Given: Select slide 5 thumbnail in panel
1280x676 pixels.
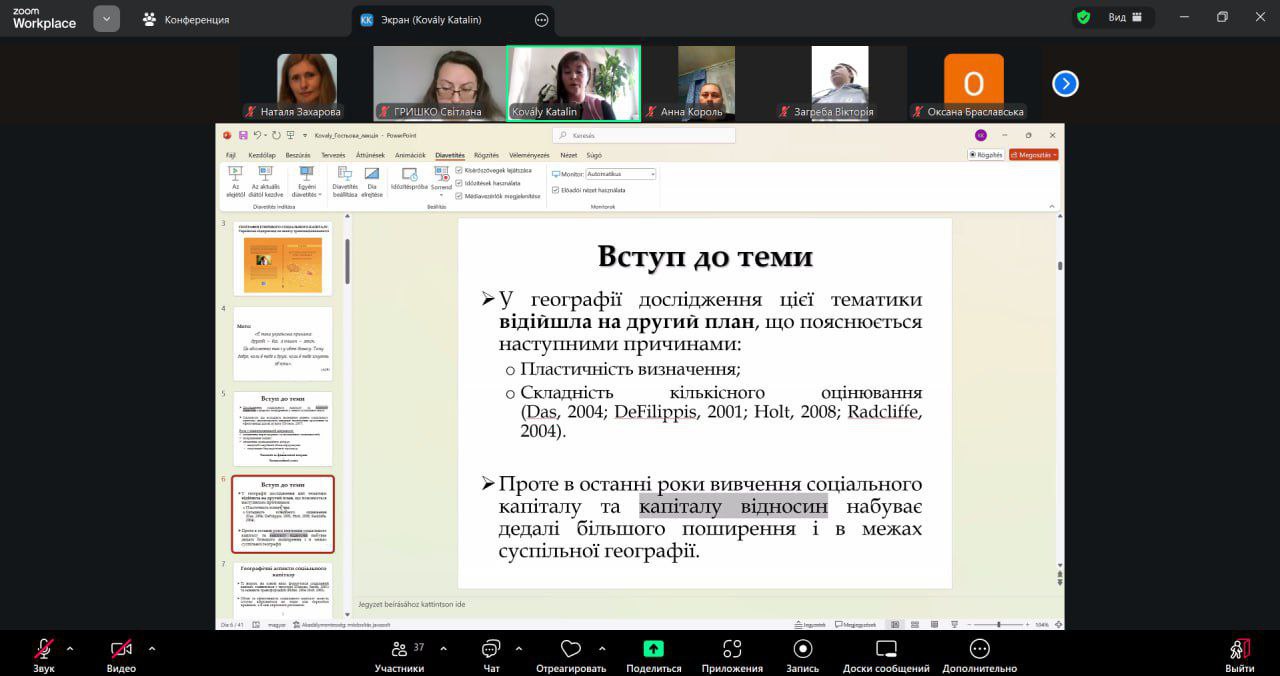Looking at the screenshot, I should point(283,428).
